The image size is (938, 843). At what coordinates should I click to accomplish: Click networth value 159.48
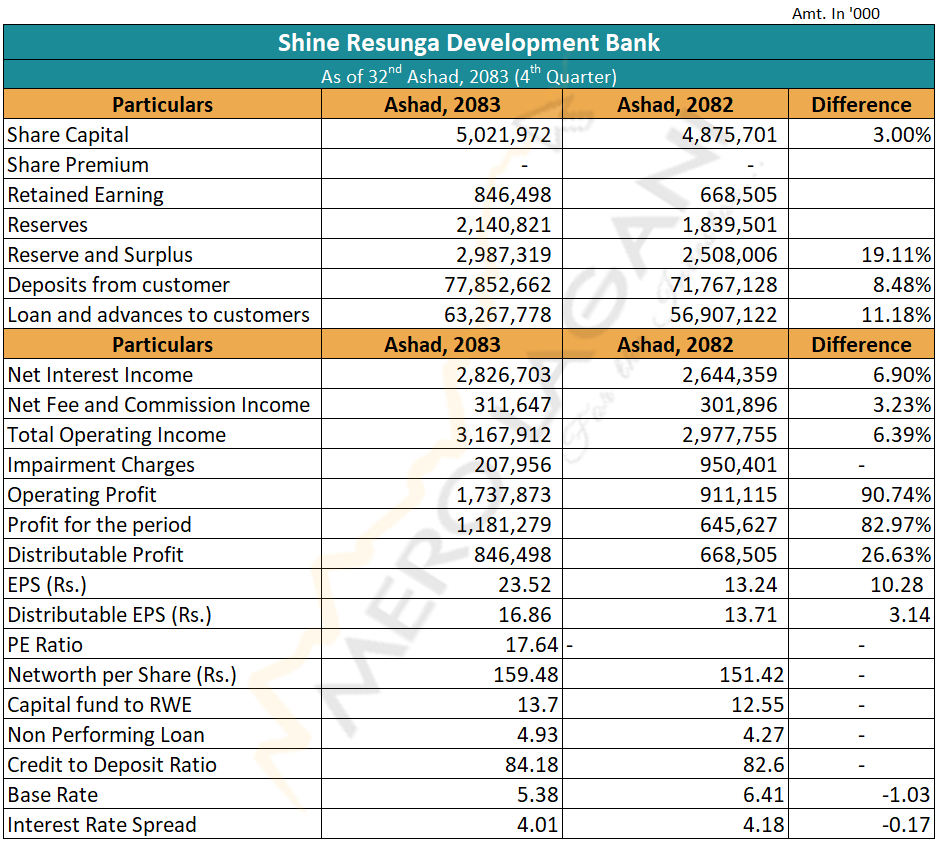(x=525, y=674)
